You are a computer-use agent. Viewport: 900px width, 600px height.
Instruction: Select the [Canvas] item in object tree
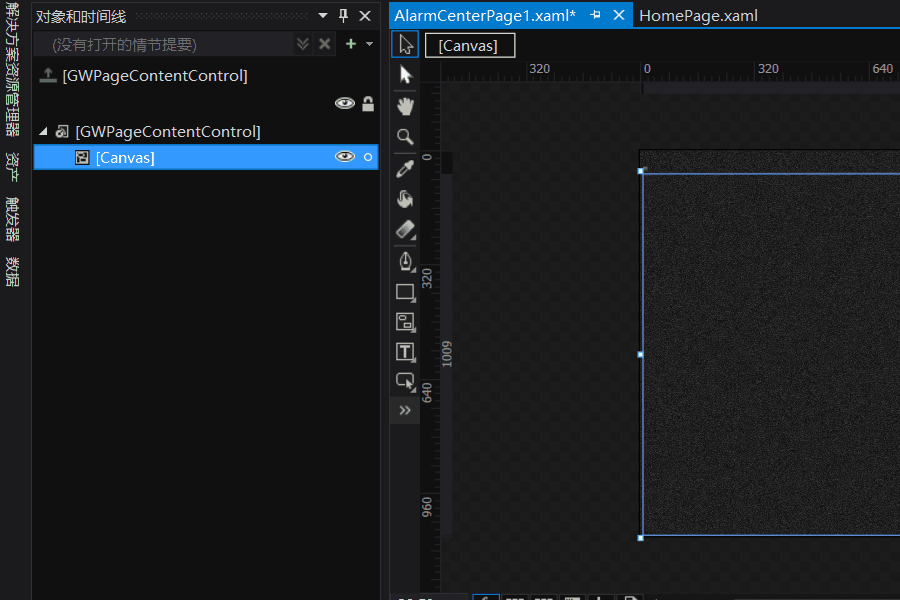tap(125, 157)
